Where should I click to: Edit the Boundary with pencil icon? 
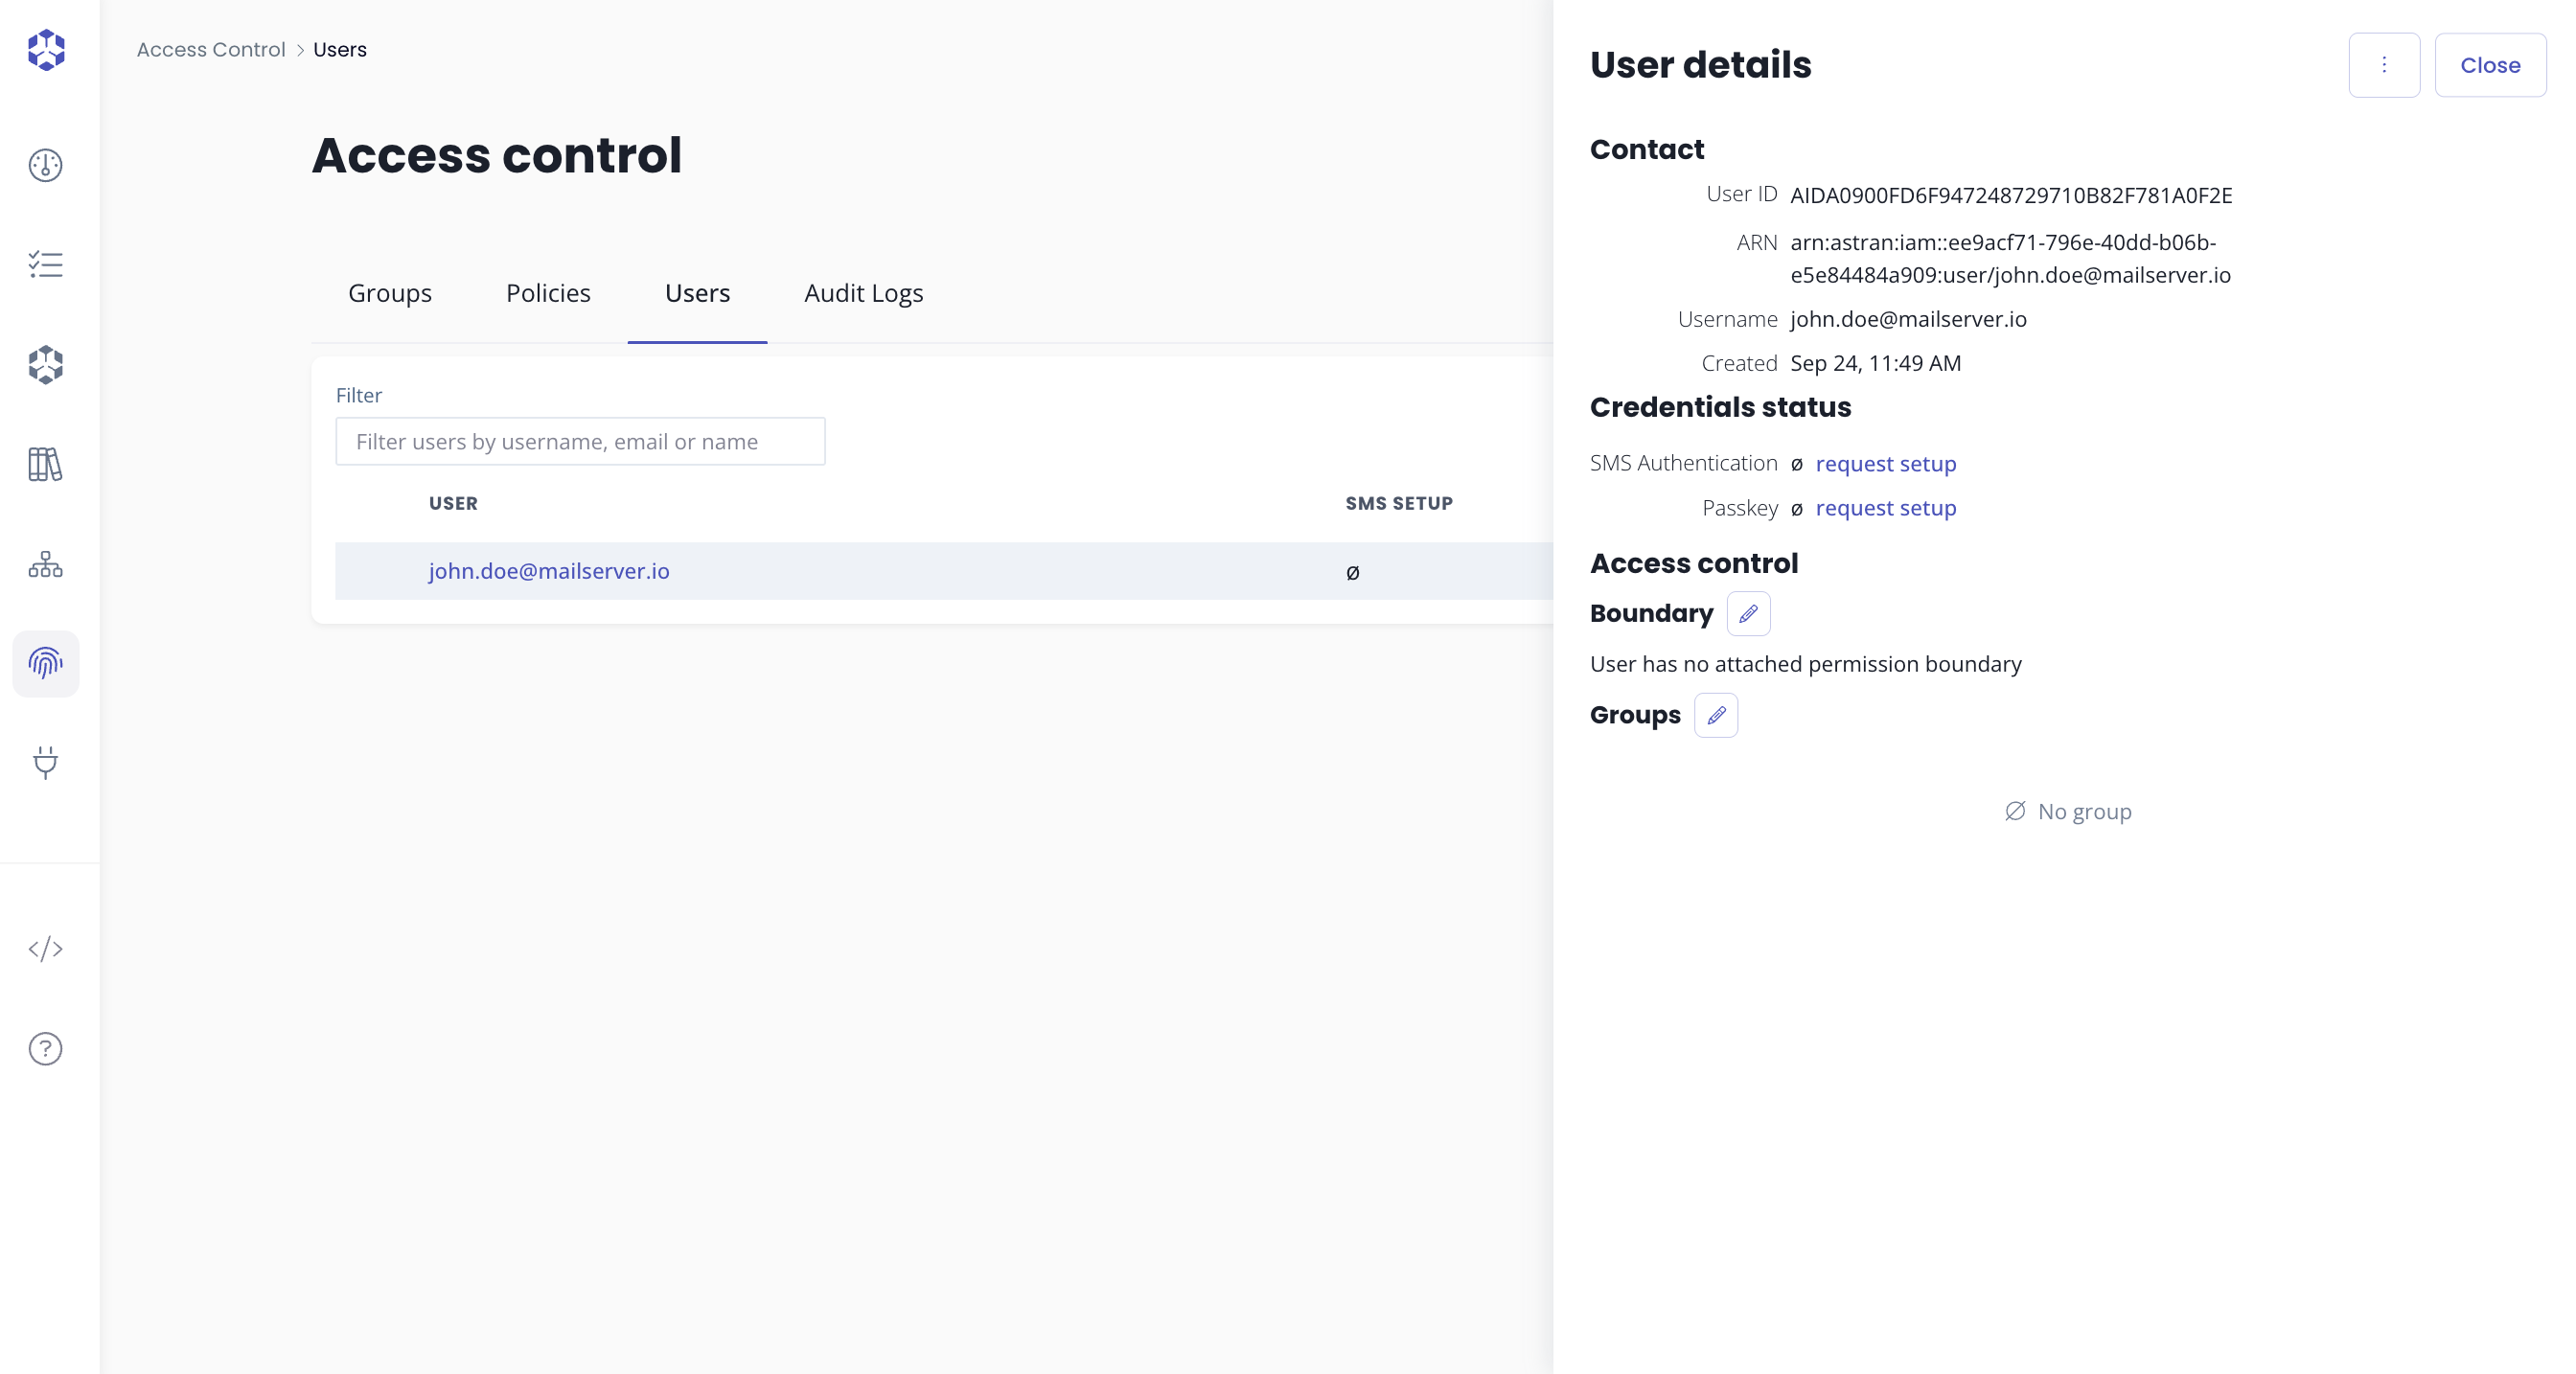(x=1748, y=614)
